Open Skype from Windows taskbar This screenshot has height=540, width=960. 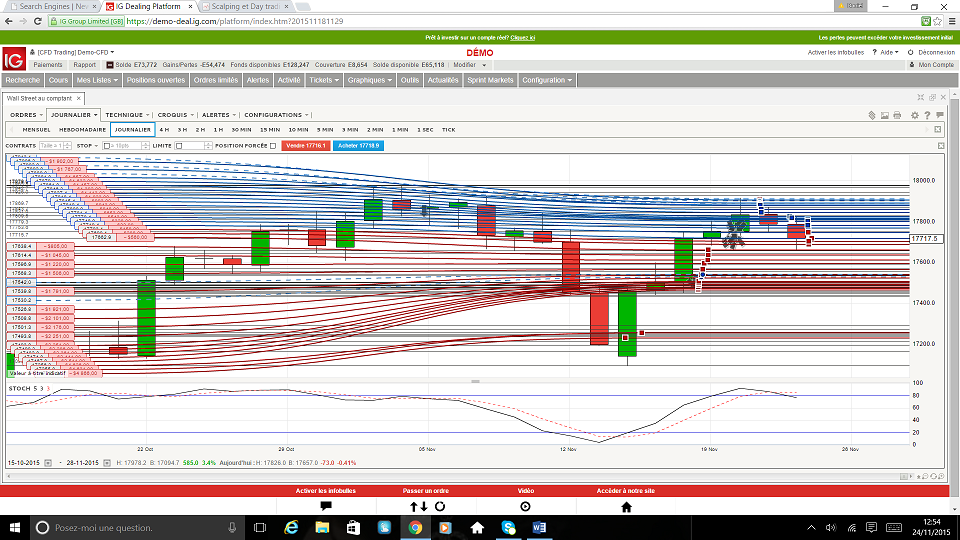point(508,527)
